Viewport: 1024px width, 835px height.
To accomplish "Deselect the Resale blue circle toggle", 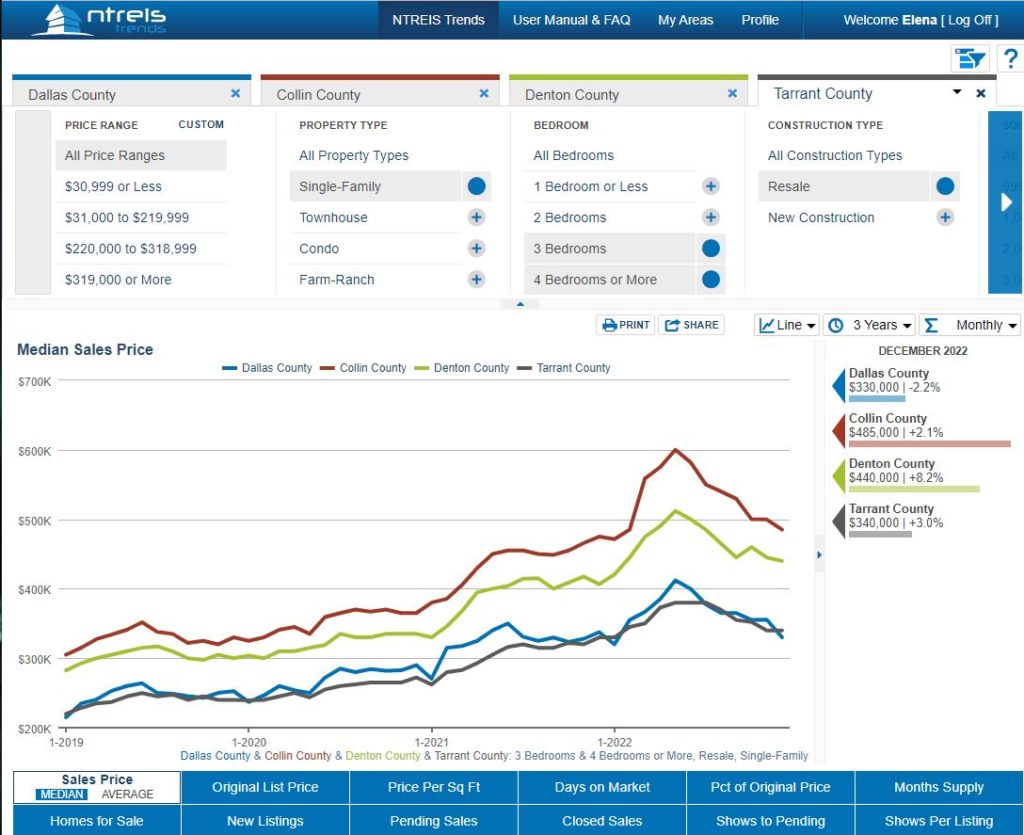I will coord(945,186).
